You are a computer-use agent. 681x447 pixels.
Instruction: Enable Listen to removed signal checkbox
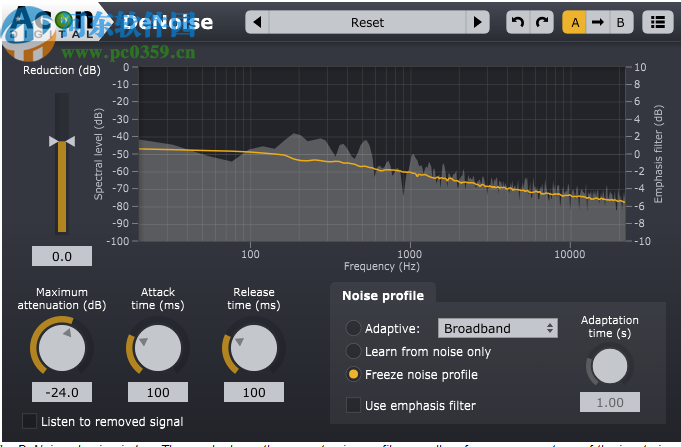click(x=30, y=421)
